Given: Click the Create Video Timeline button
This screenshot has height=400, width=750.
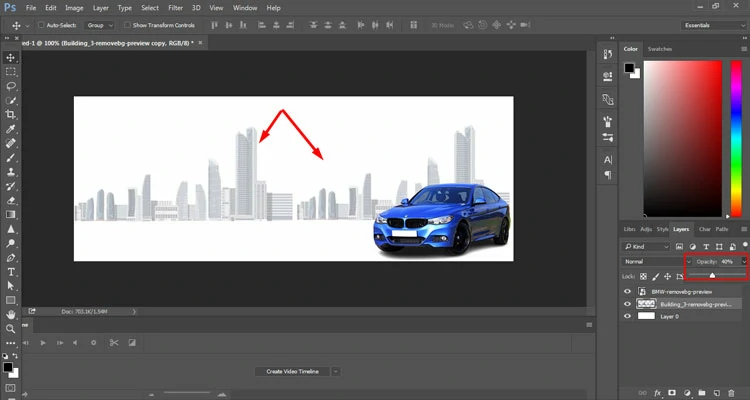Looking at the screenshot, I should (292, 371).
